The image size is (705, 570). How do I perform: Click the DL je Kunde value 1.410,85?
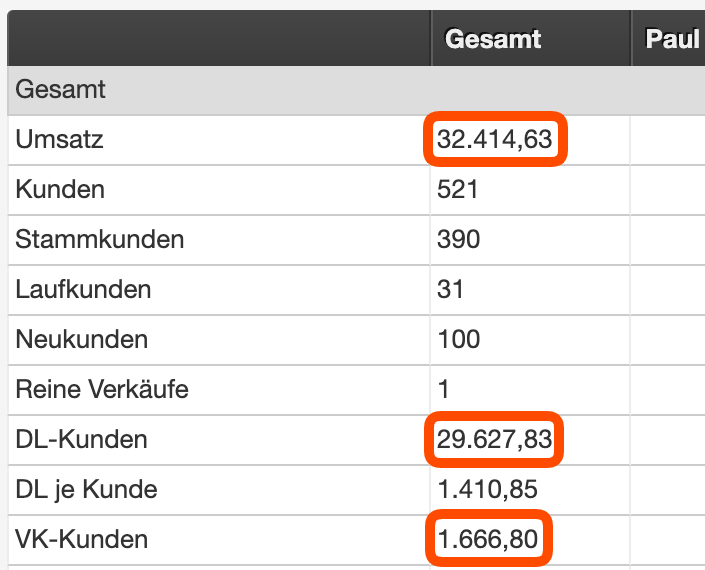pyautogui.click(x=487, y=489)
